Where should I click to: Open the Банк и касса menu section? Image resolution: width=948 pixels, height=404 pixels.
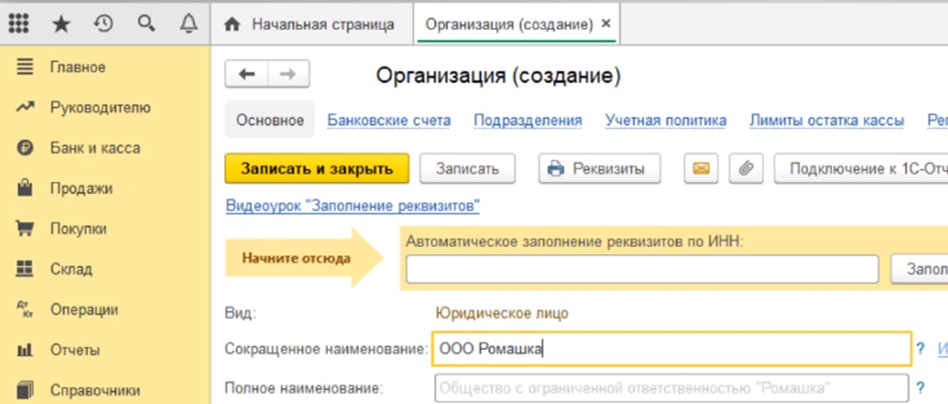click(x=94, y=148)
